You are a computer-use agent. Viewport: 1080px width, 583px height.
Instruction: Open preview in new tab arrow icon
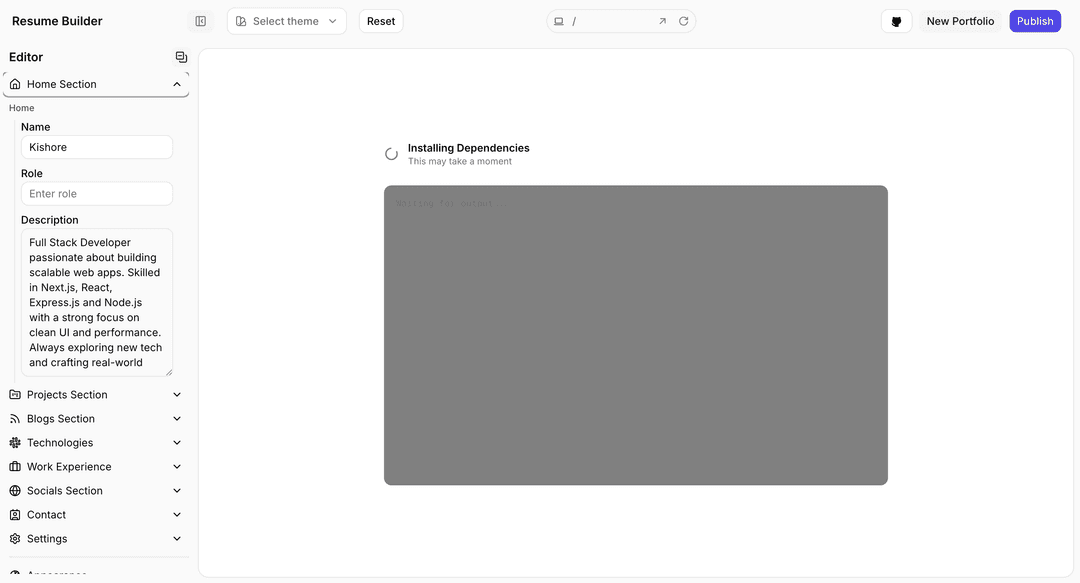point(662,21)
